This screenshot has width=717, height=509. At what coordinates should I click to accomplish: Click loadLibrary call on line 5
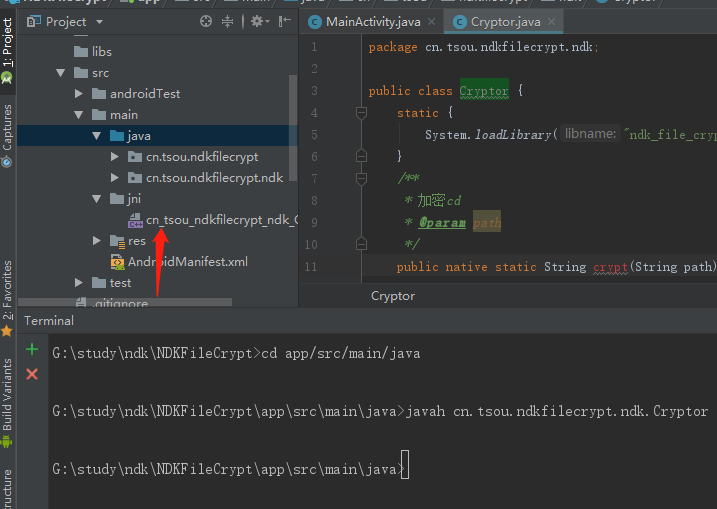pos(513,135)
